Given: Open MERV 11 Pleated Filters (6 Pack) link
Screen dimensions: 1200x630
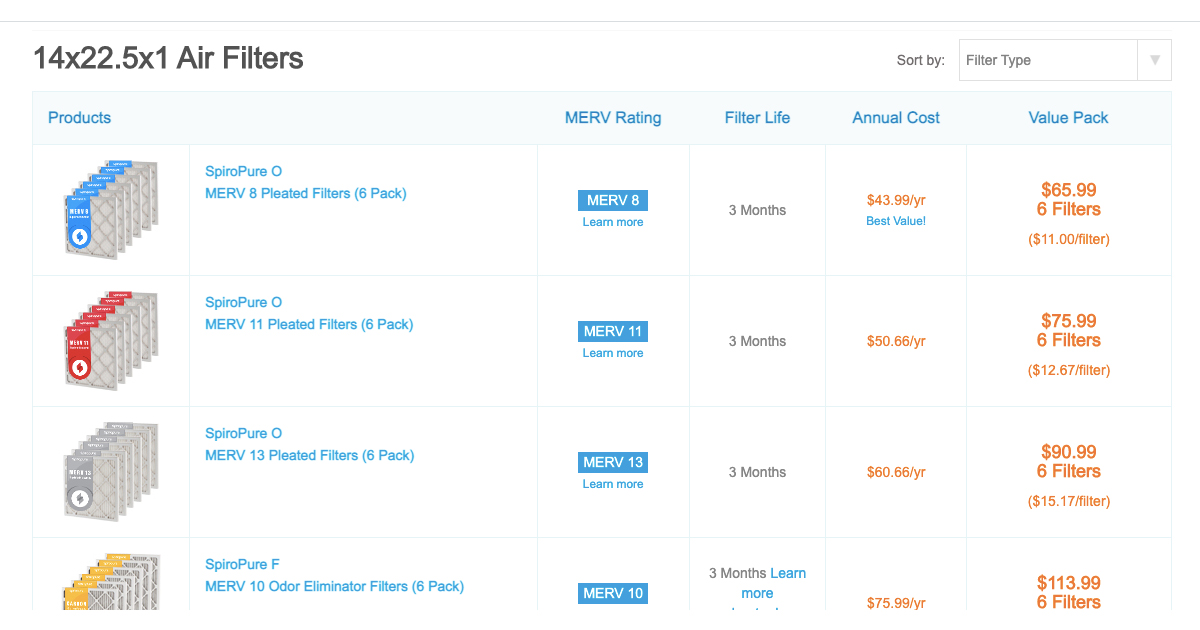Looking at the screenshot, I should click(309, 324).
